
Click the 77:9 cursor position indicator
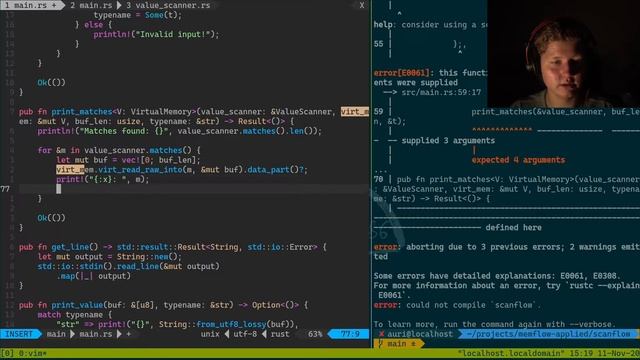point(350,334)
